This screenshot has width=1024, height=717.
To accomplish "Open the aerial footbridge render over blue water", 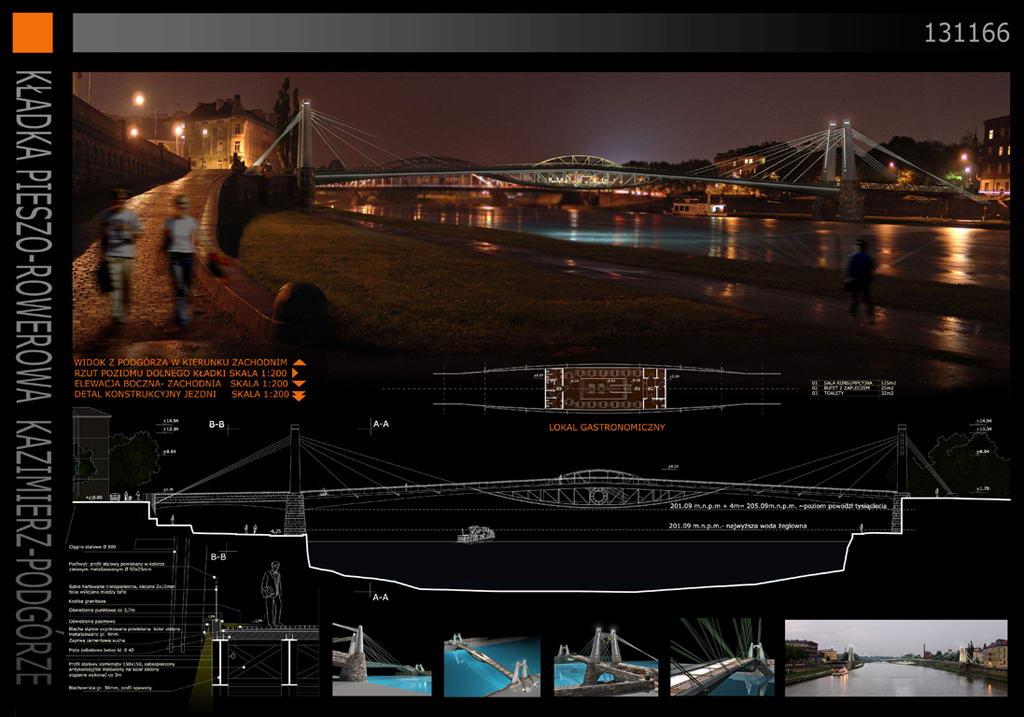I will [x=491, y=661].
